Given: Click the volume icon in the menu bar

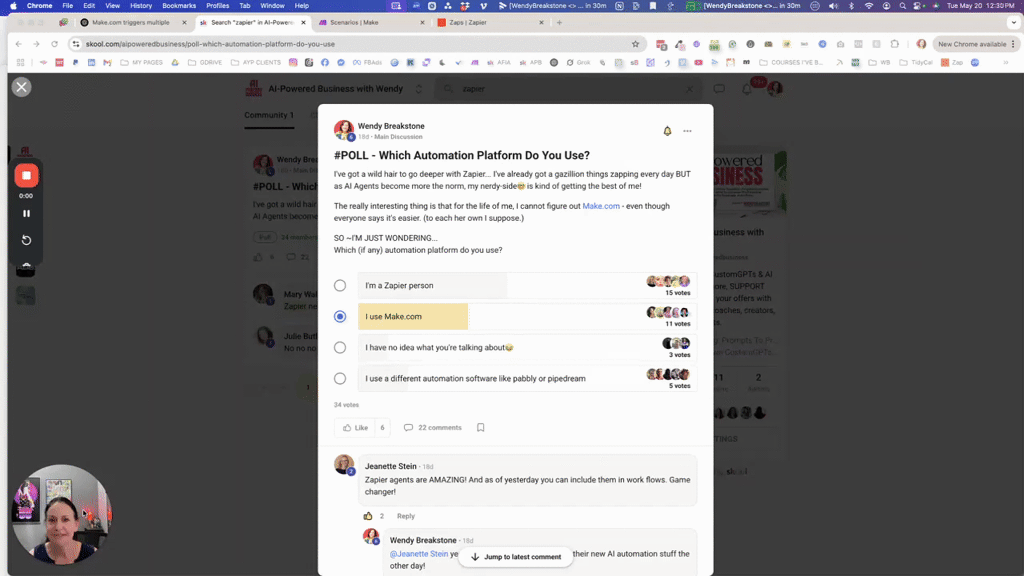Looking at the screenshot, I should [833, 5].
